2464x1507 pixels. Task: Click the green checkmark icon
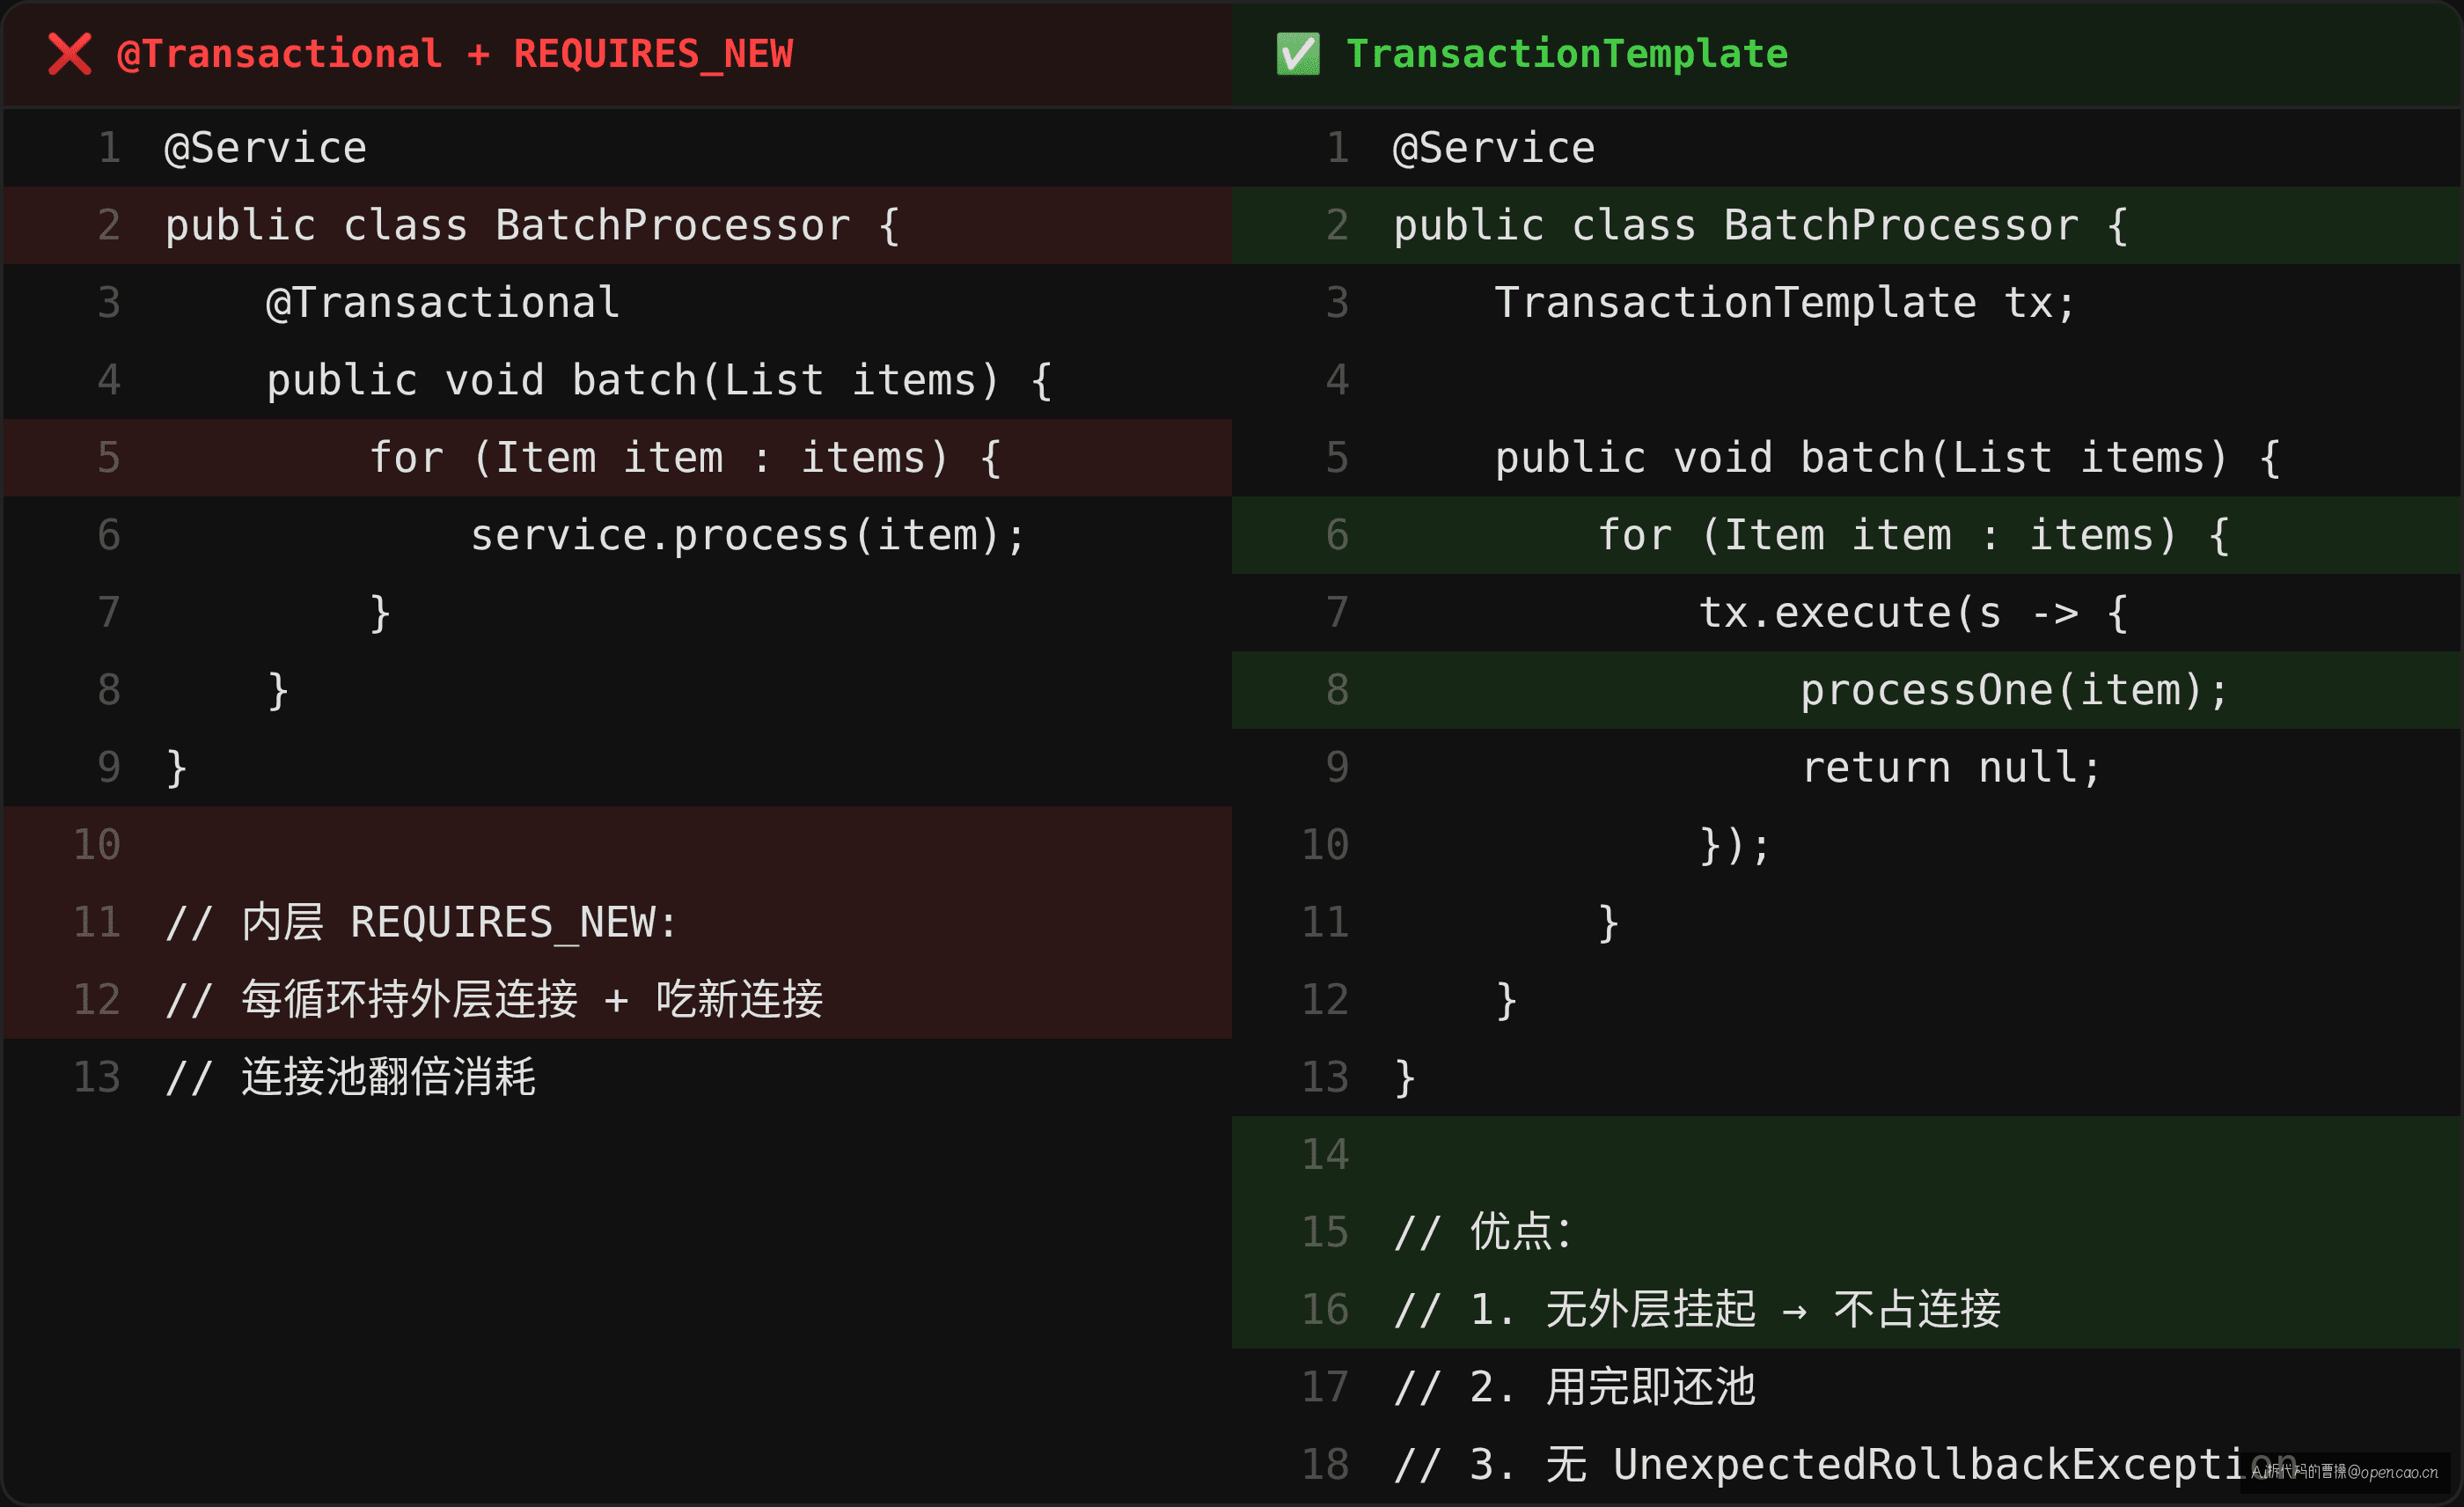click(1298, 54)
